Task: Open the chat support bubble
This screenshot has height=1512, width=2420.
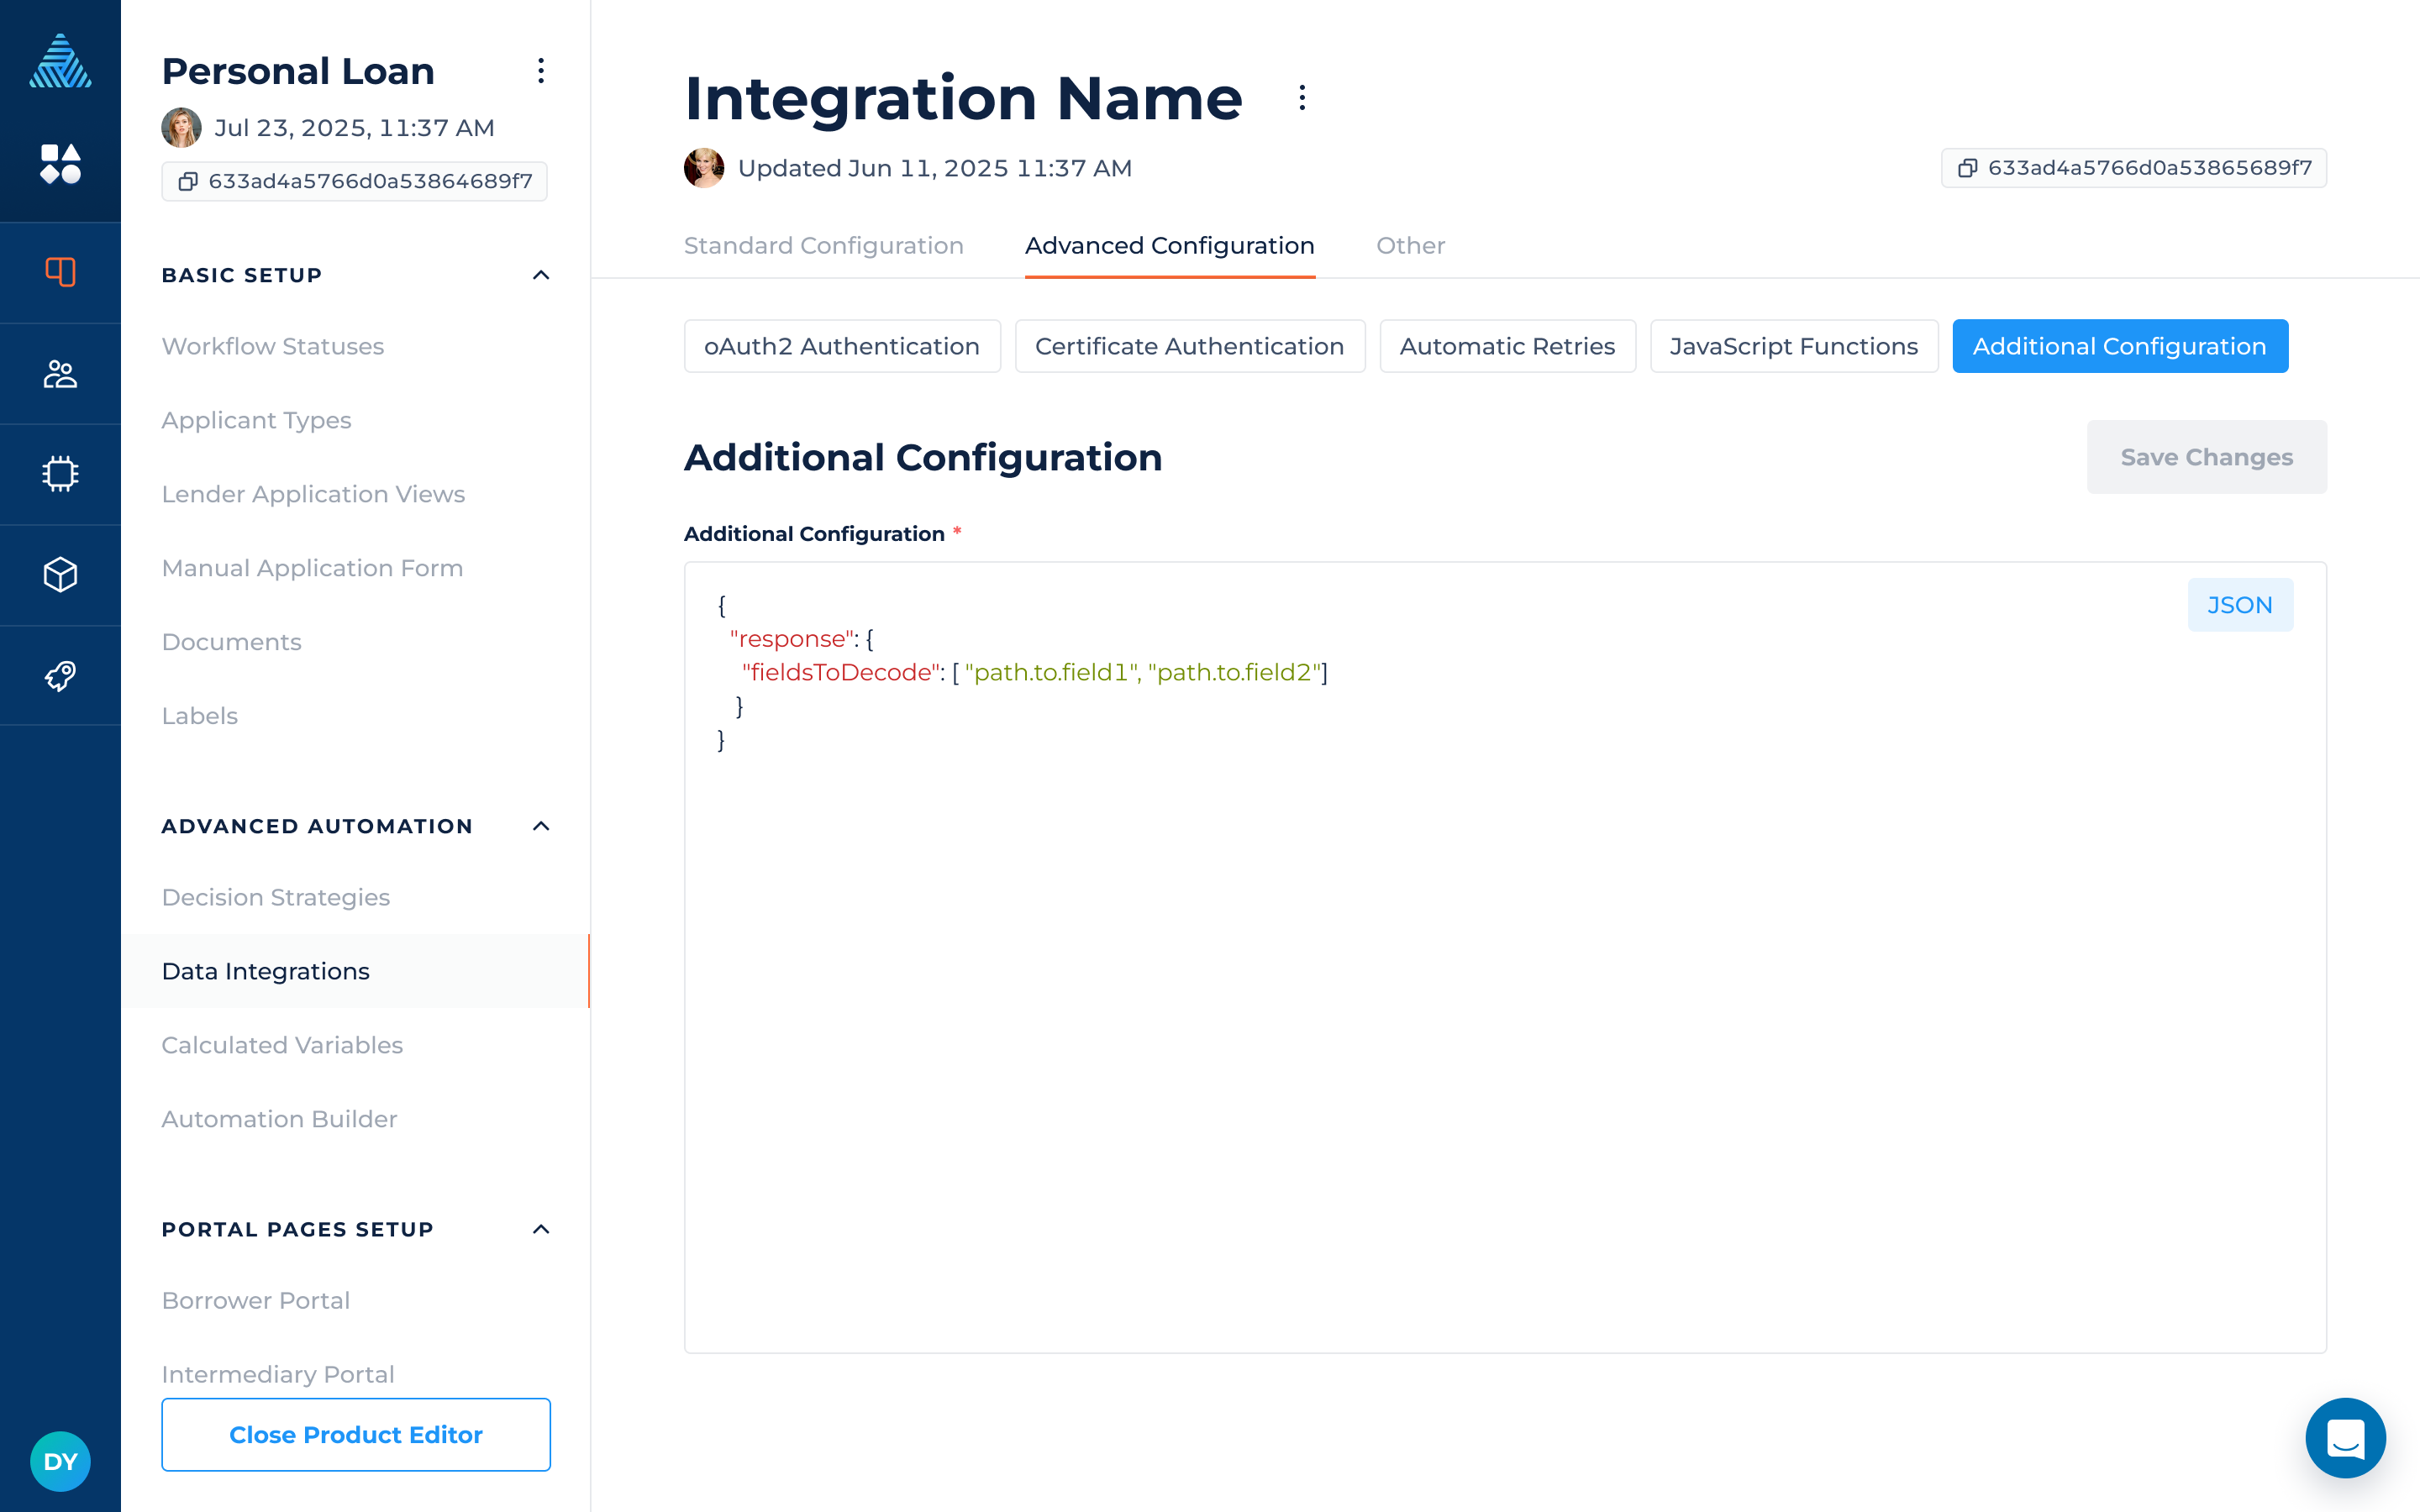Action: (2344, 1438)
